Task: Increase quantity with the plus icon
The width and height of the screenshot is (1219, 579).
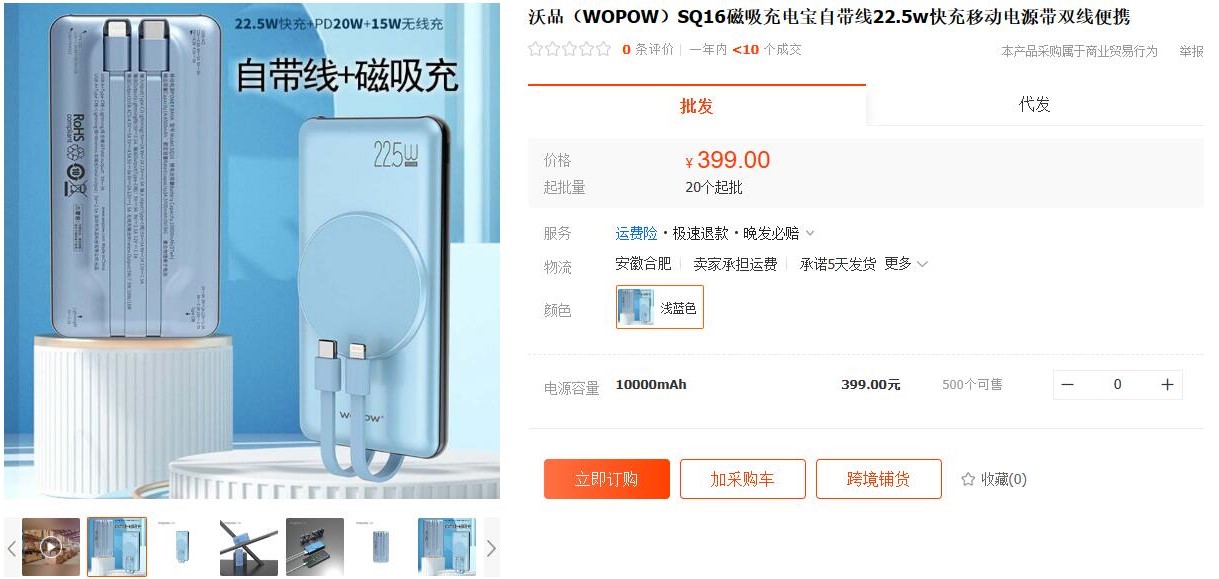Action: pyautogui.click(x=1167, y=385)
